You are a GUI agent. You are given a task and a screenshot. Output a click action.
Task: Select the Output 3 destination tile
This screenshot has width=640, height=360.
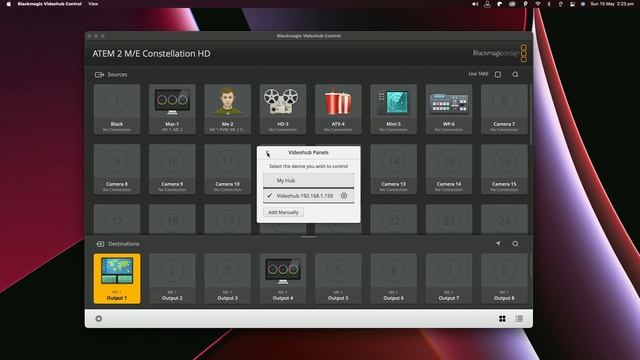[x=227, y=279]
